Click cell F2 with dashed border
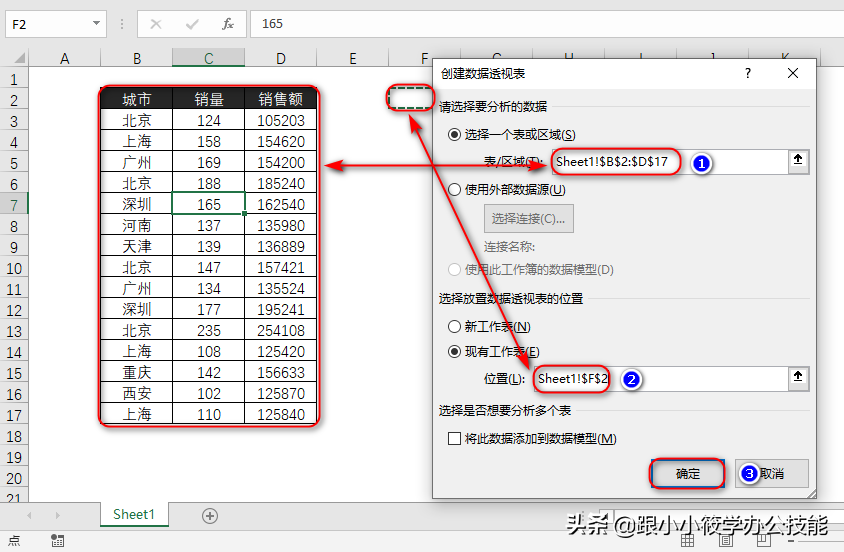The height and width of the screenshot is (552, 844). pyautogui.click(x=410, y=98)
